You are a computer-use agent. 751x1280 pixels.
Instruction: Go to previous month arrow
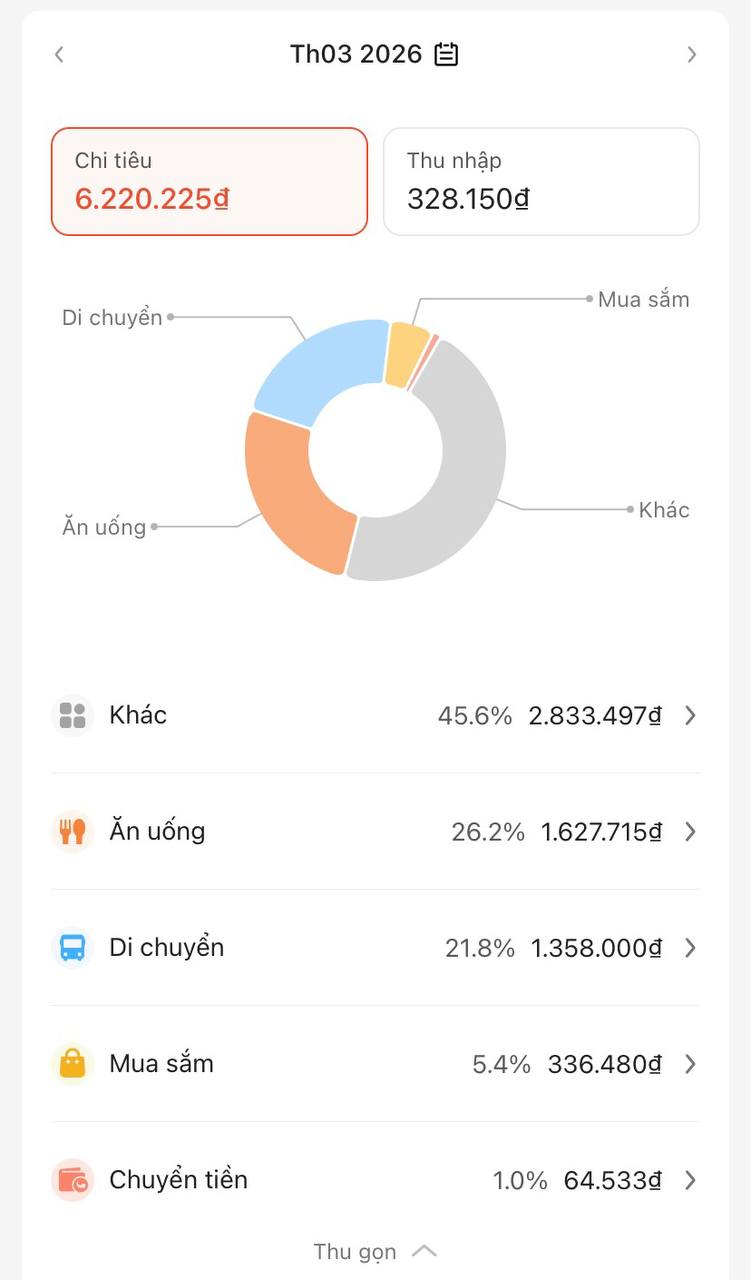click(x=59, y=54)
